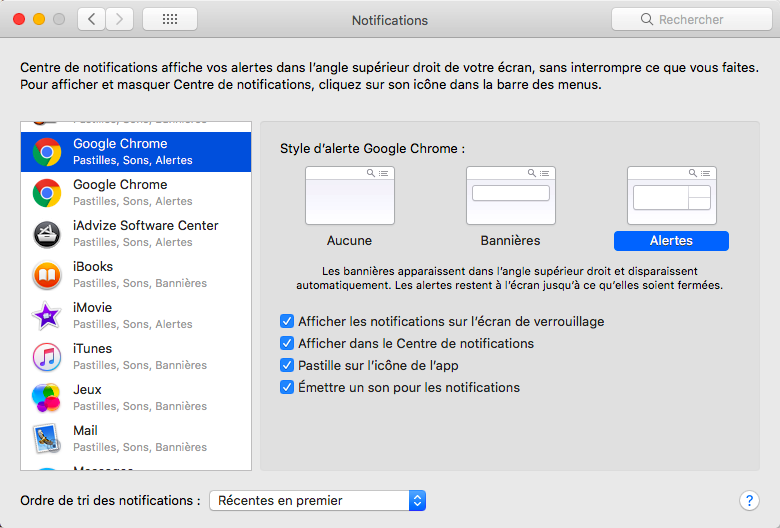Image resolution: width=780 pixels, height=528 pixels.
Task: Click 'Pastilles, Sons, Bannières' under iBooks
Action: [140, 283]
